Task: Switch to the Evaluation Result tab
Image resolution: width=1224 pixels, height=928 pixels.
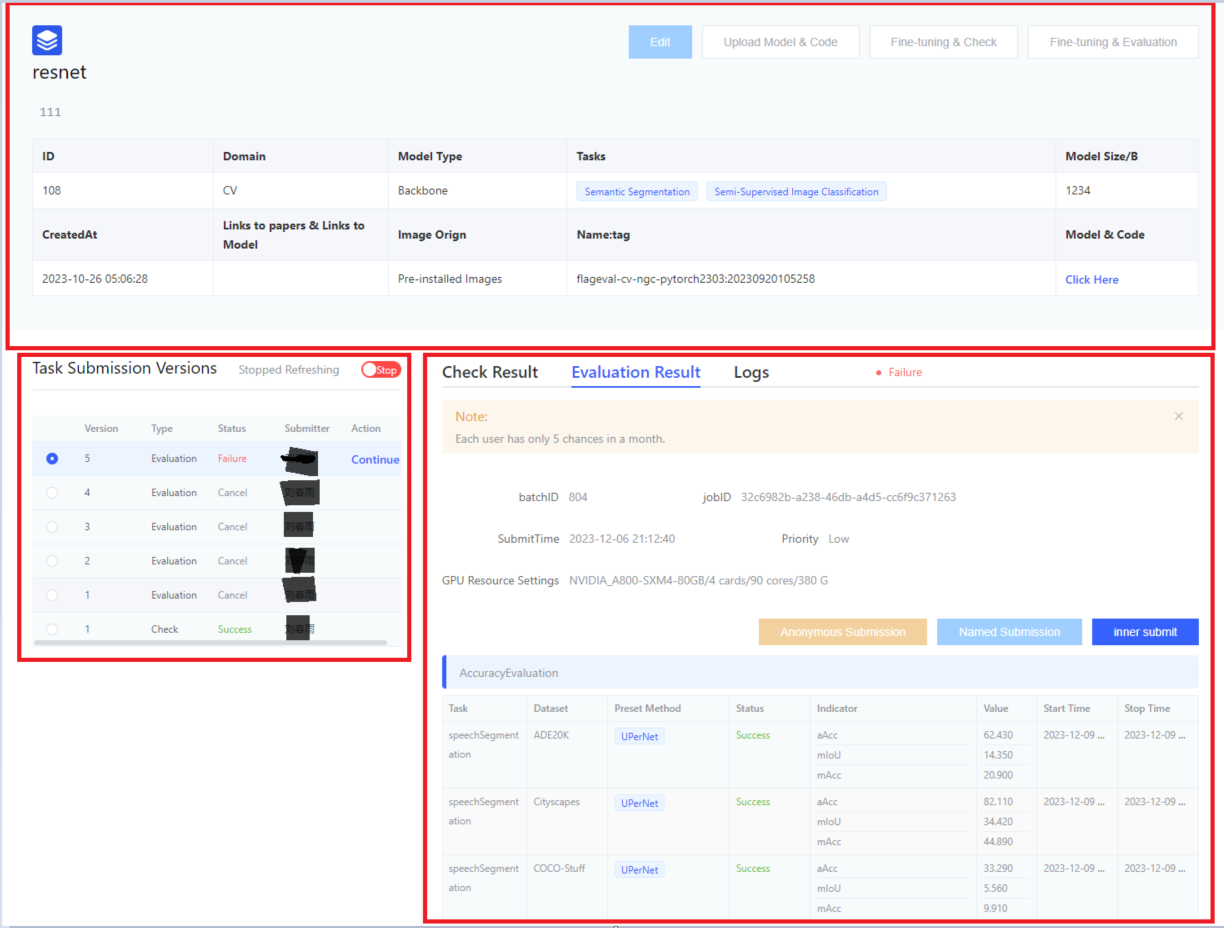Action: (635, 372)
